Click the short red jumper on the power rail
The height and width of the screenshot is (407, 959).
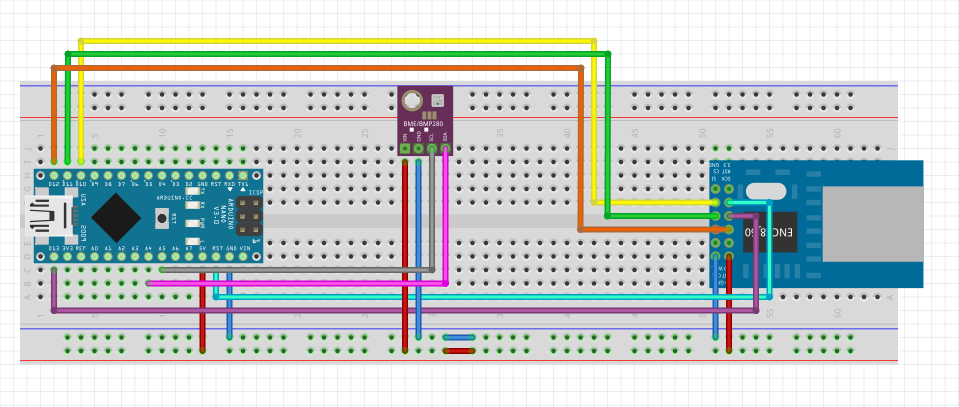(459, 351)
